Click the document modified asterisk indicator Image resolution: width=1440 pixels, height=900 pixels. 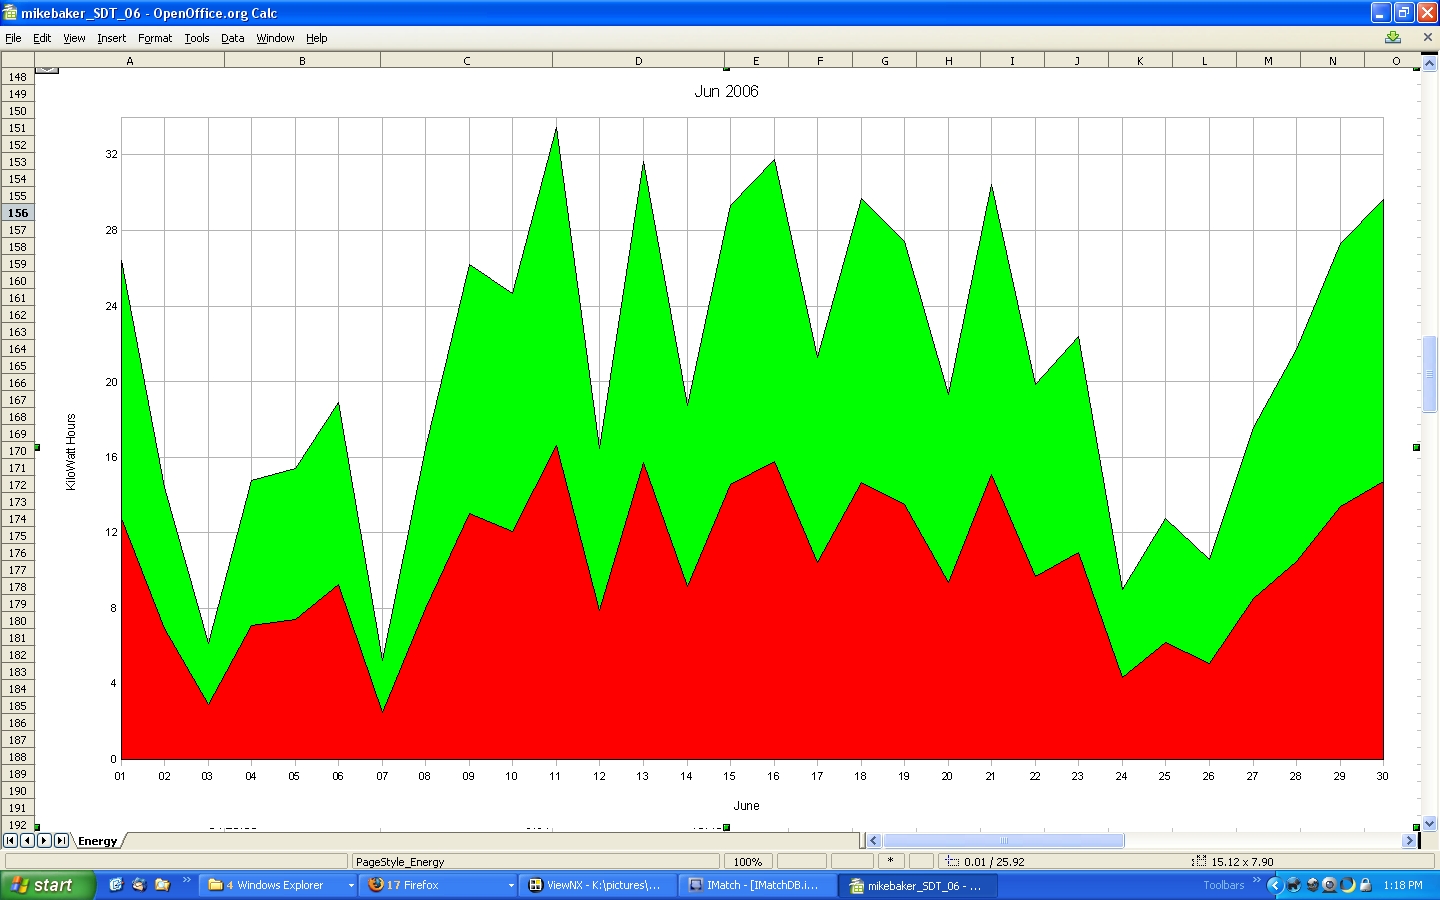(890, 861)
